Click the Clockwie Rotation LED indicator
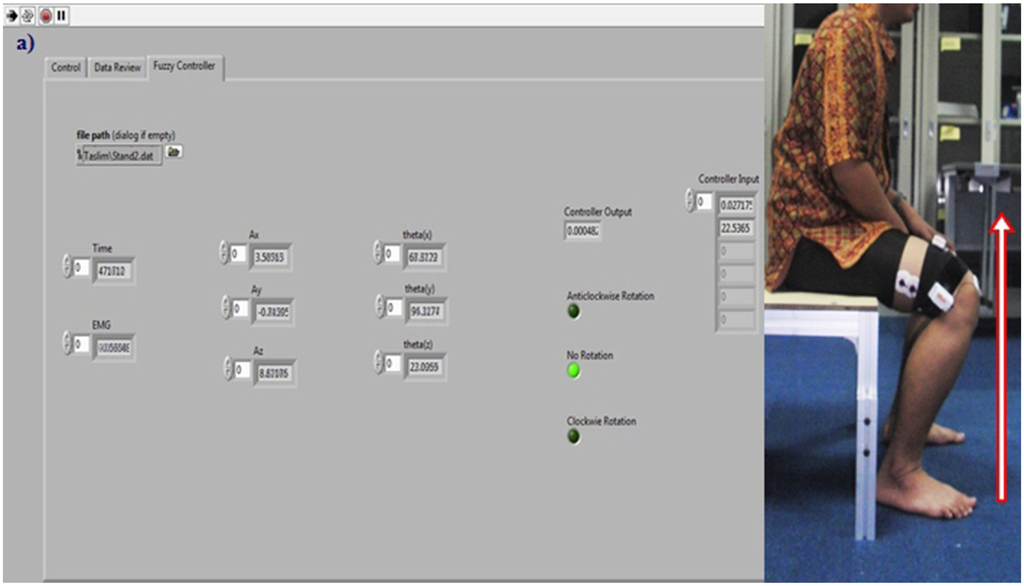 pos(574,436)
